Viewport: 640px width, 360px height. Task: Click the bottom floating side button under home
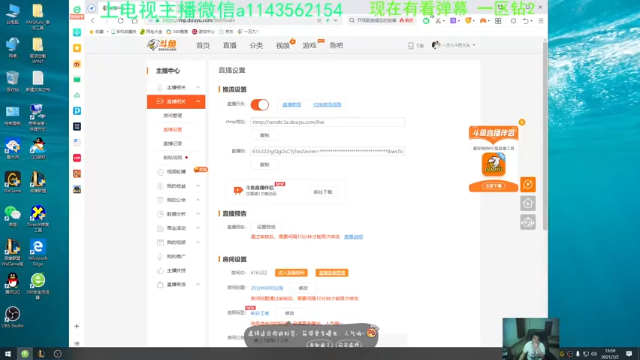[528, 222]
